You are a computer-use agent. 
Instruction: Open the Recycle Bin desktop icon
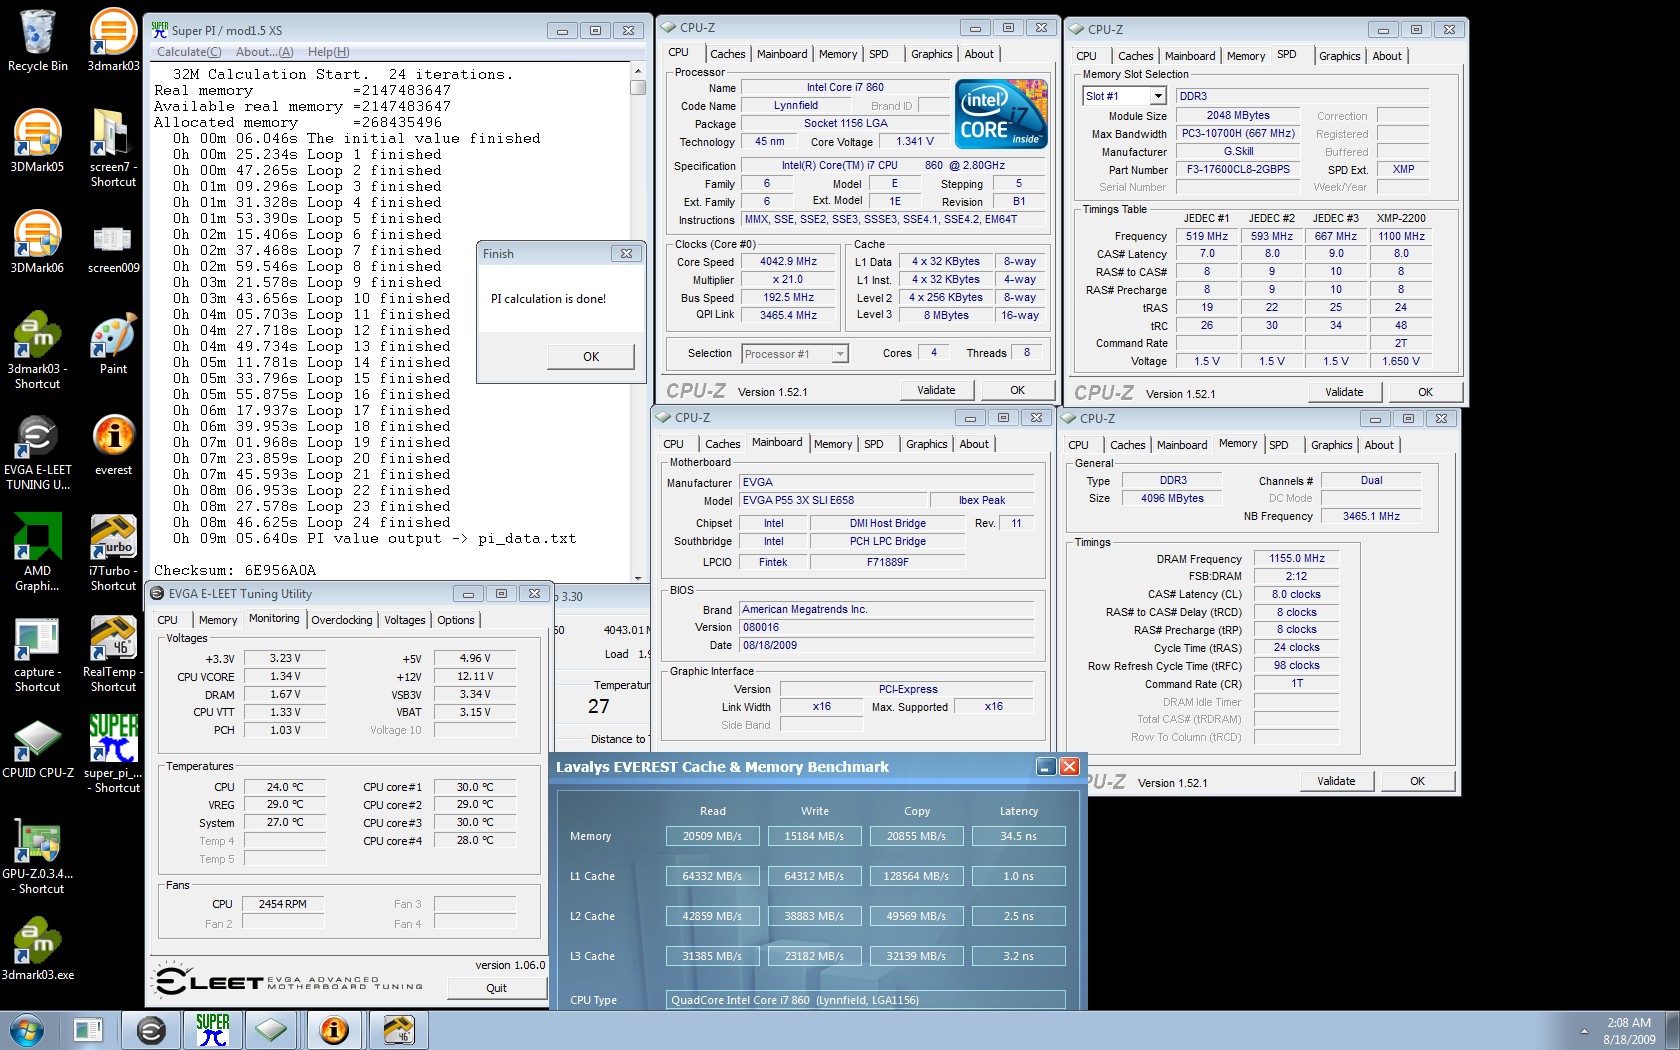37,40
